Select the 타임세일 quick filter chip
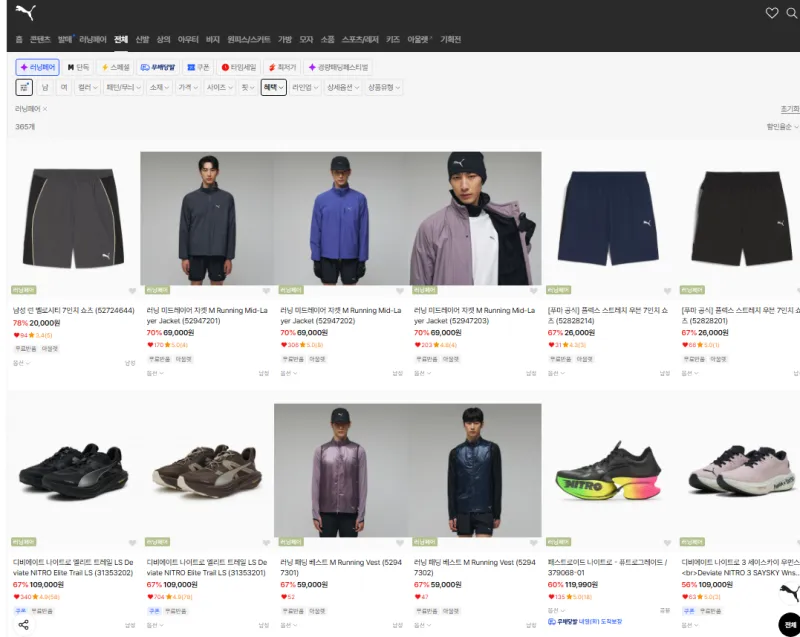This screenshot has width=800, height=637. click(x=239, y=67)
